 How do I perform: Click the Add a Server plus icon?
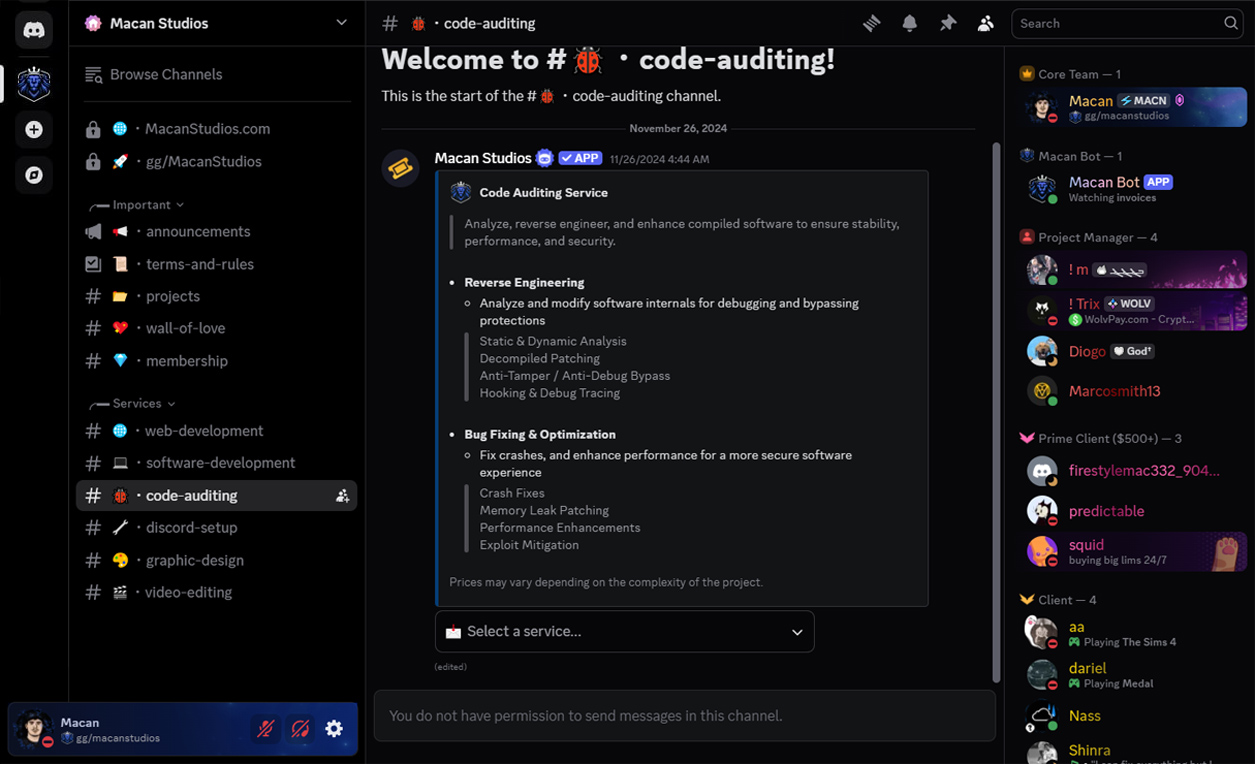tap(34, 130)
